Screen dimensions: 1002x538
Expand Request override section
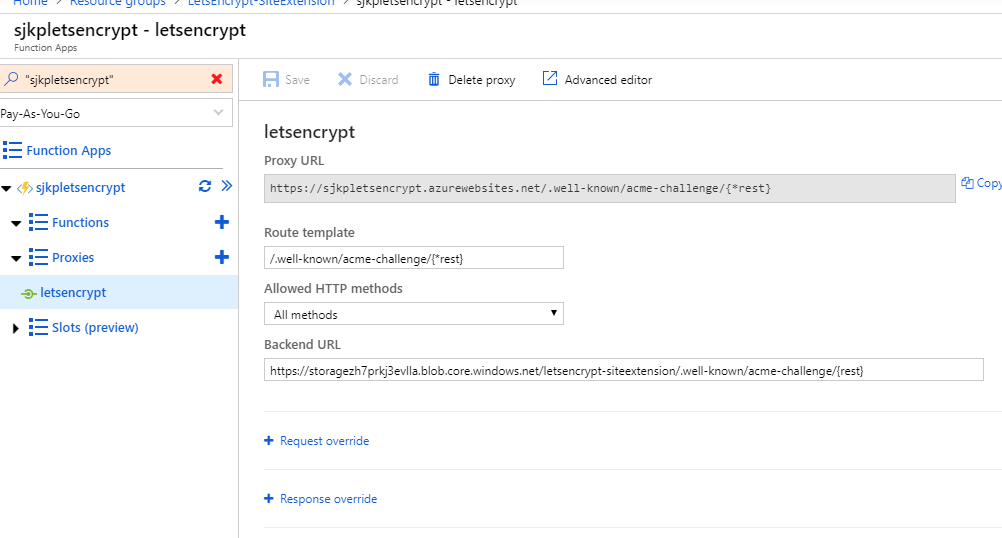pos(324,441)
